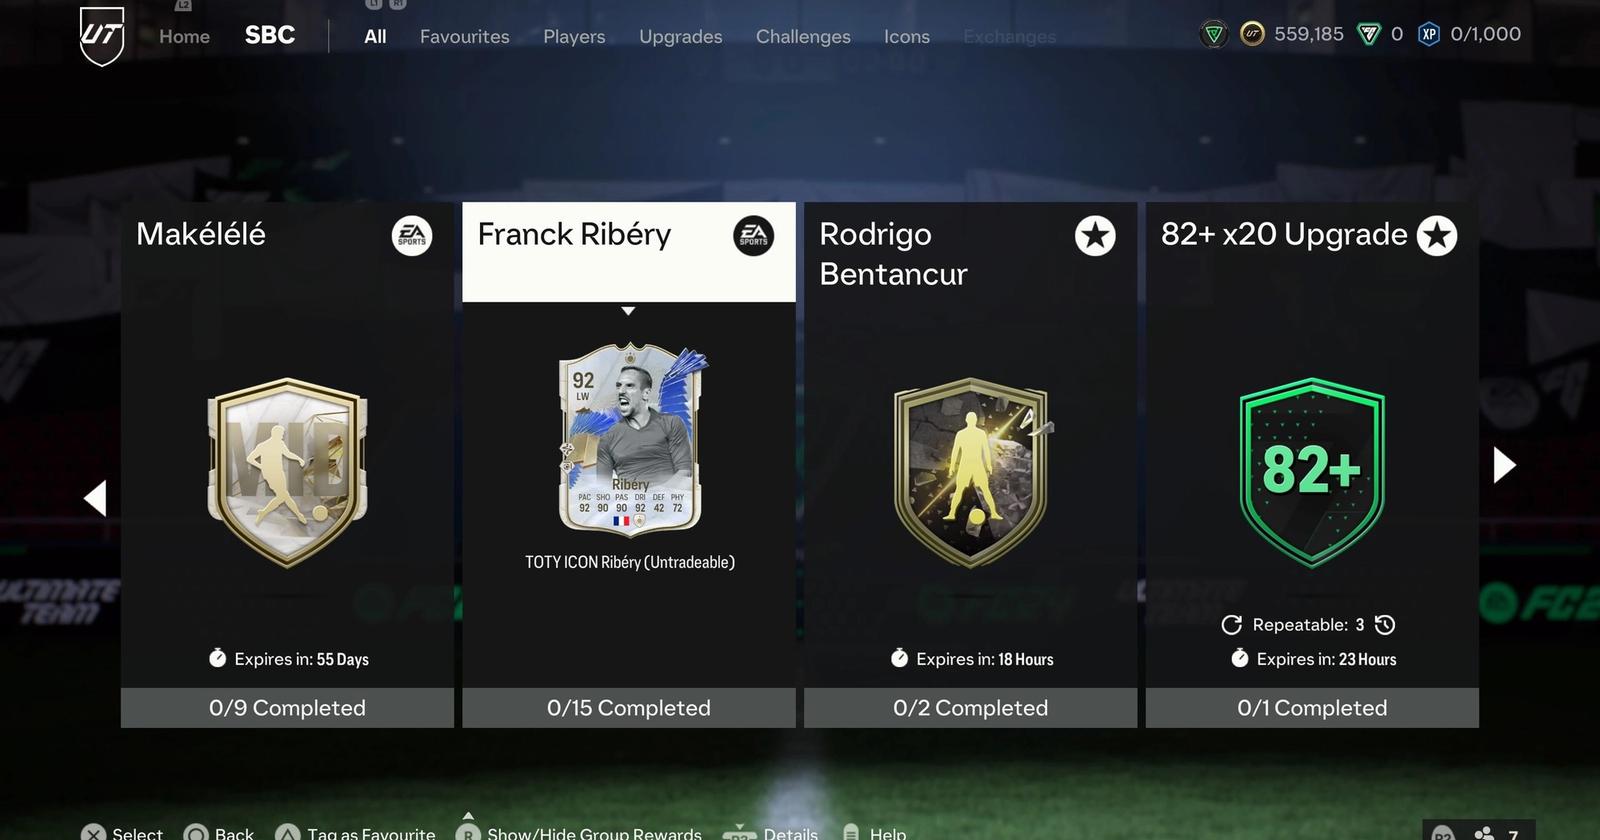Click the UT coins icon
1600x840 pixels.
point(1252,35)
